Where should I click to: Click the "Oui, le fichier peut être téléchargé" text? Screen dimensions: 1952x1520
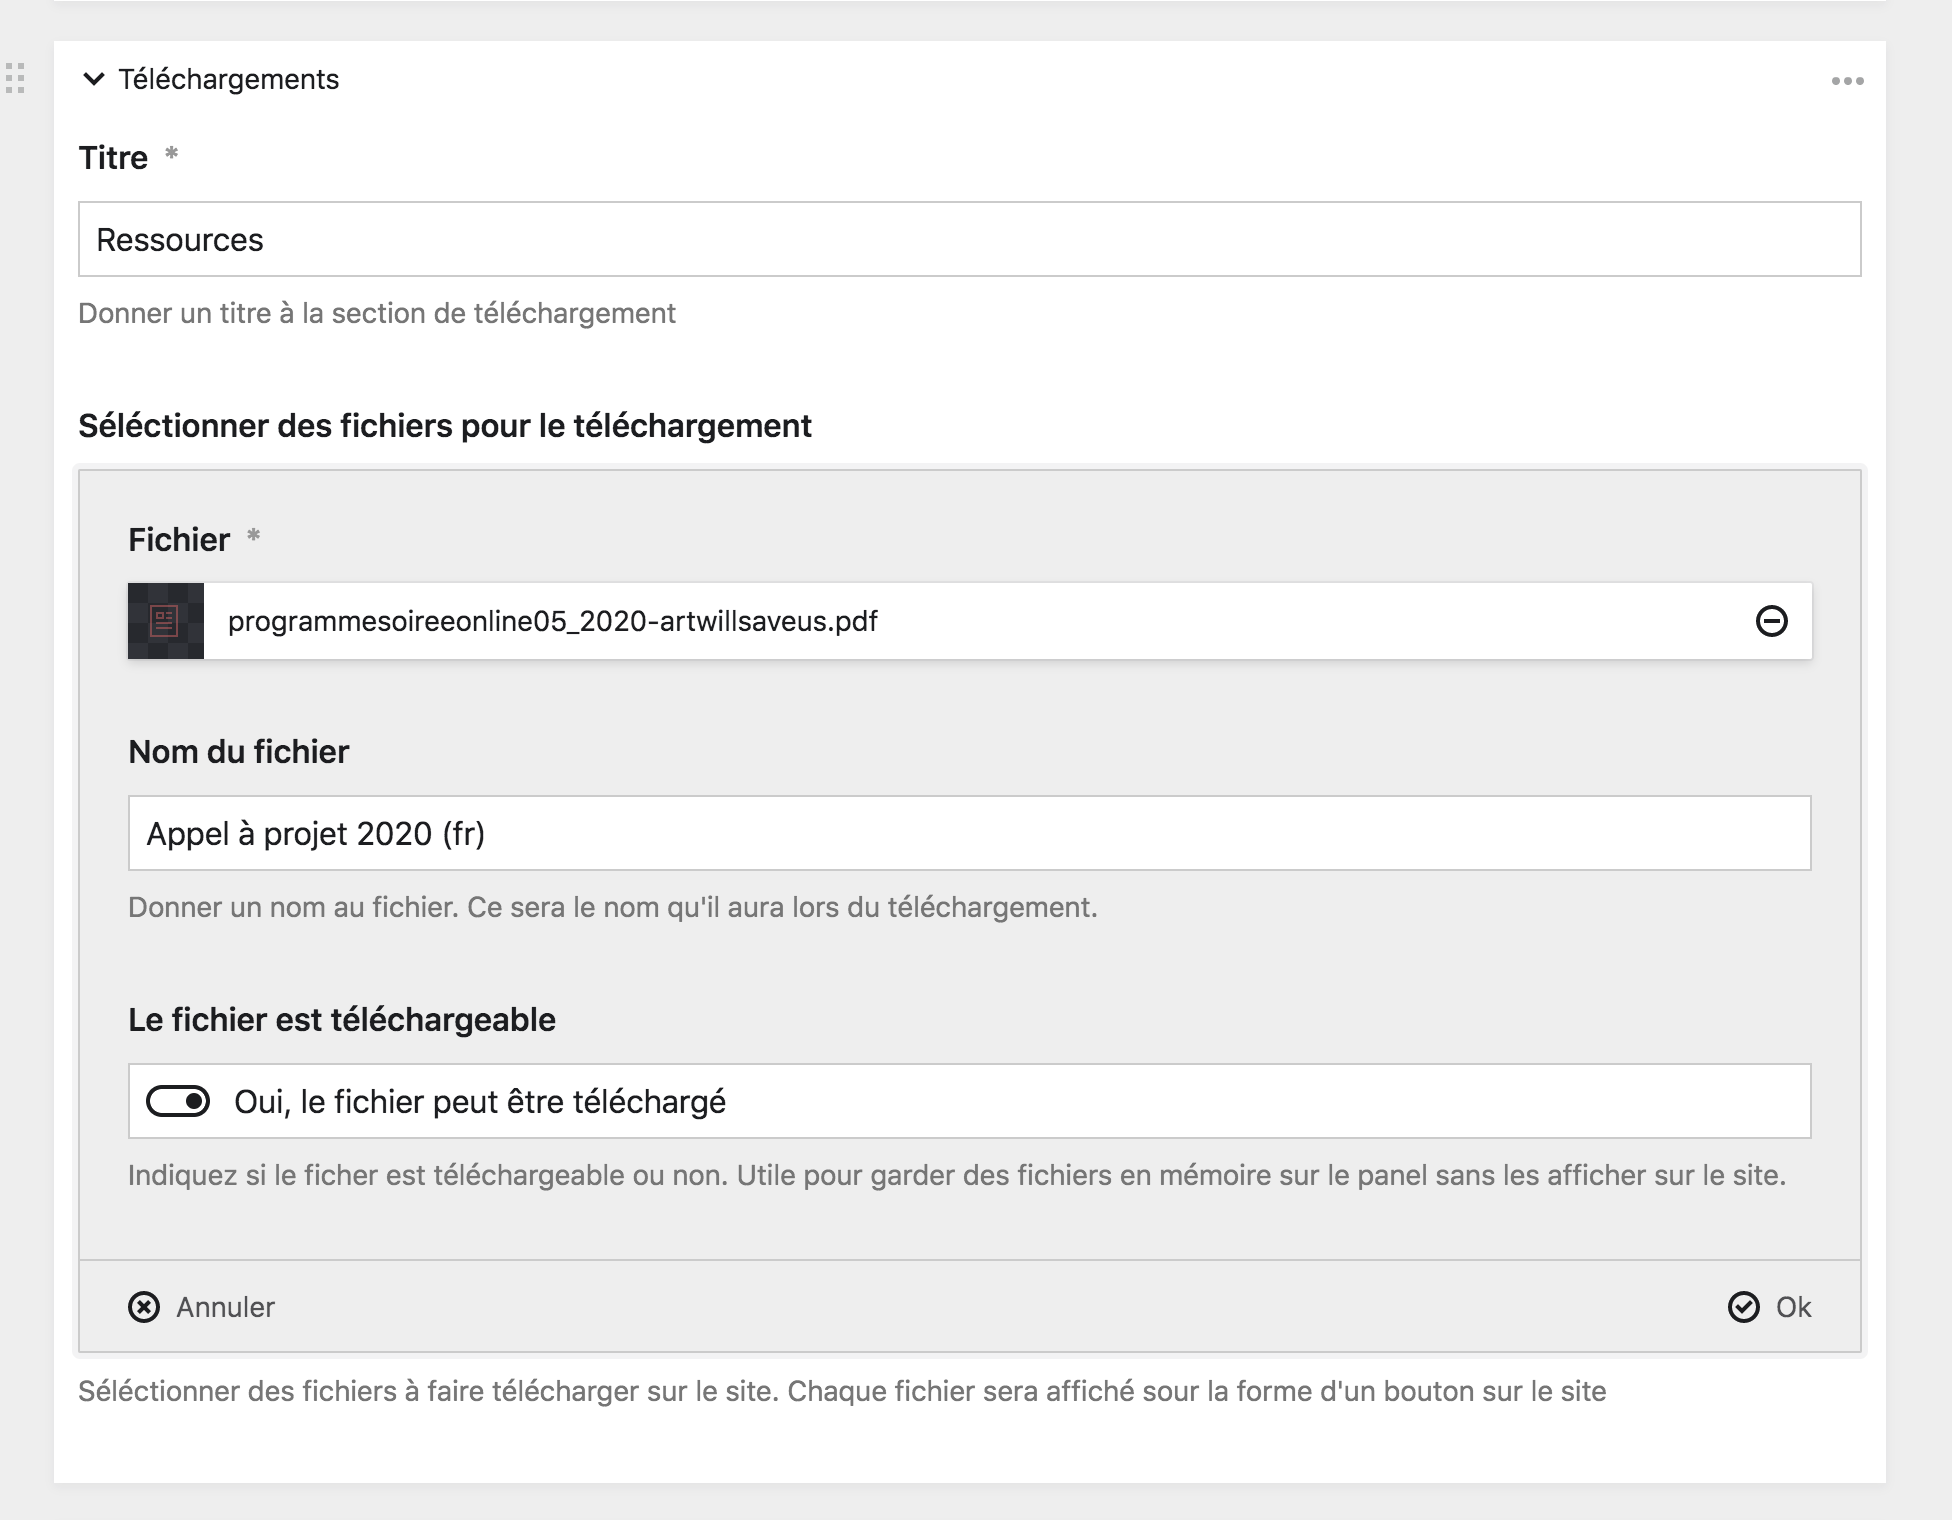480,1101
